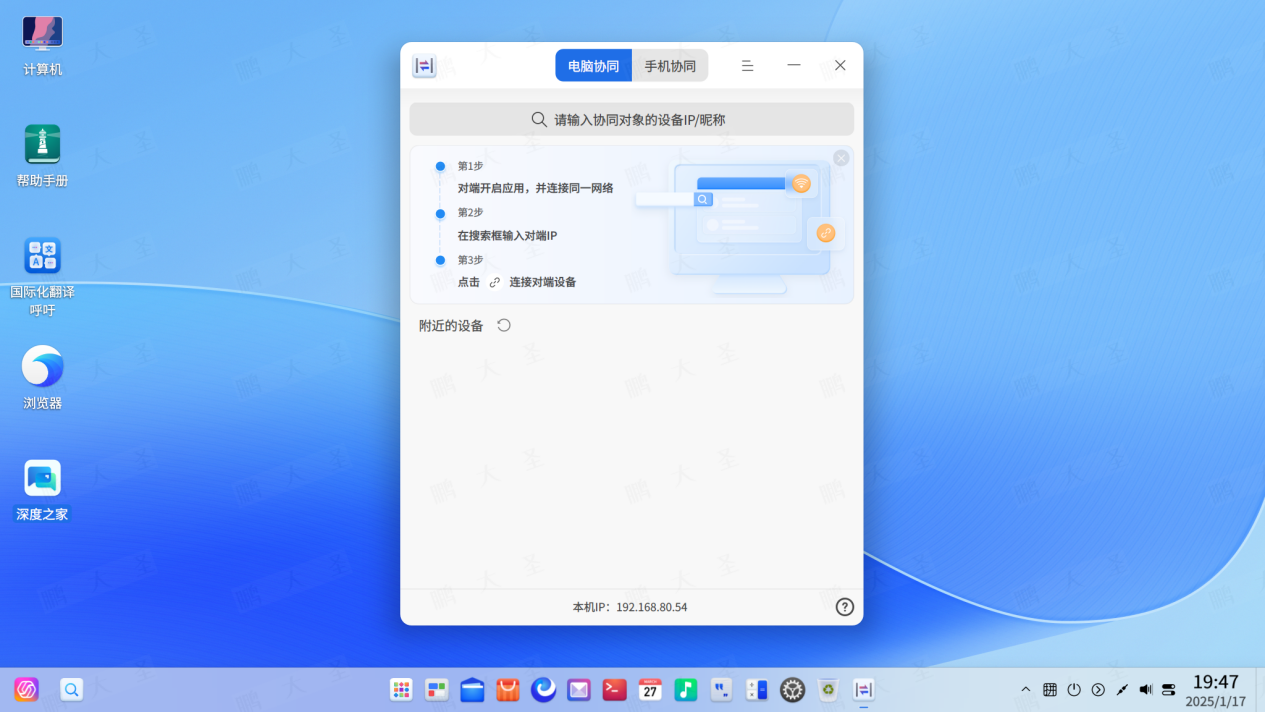Open the app store in taskbar

click(508, 689)
